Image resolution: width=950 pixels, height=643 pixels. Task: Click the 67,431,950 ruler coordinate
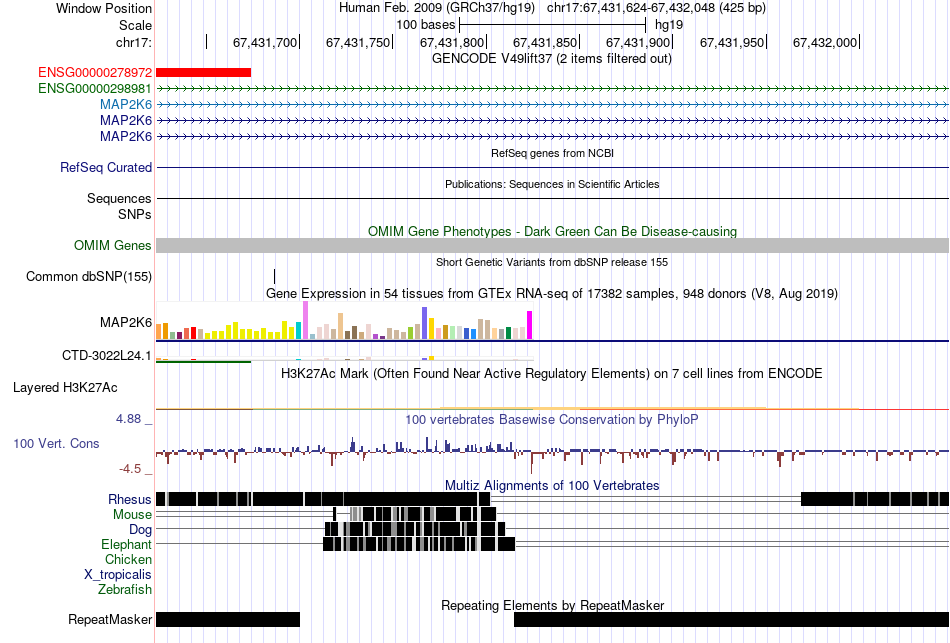[732, 42]
